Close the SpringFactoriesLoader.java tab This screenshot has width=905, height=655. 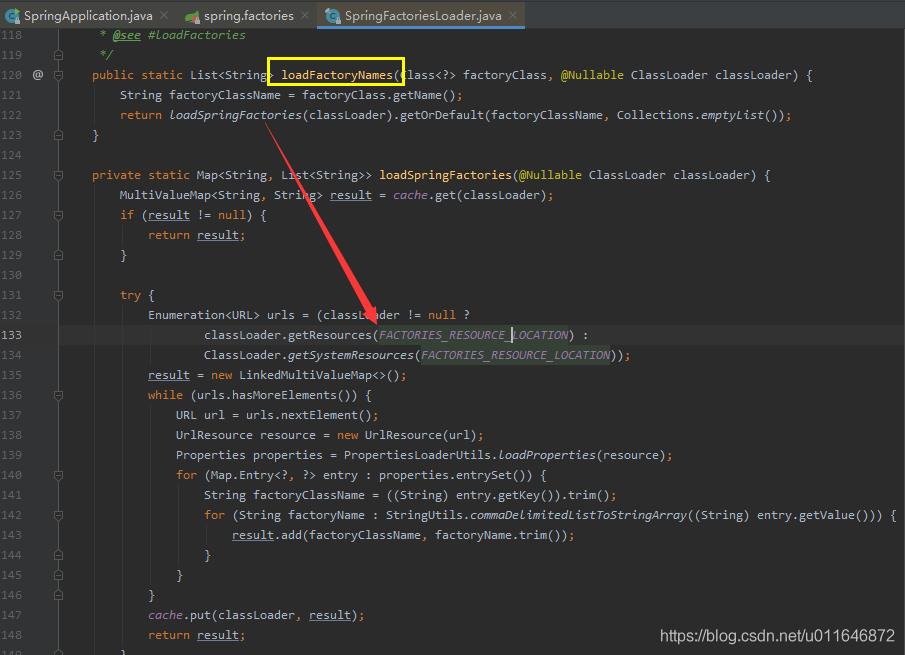(x=515, y=16)
